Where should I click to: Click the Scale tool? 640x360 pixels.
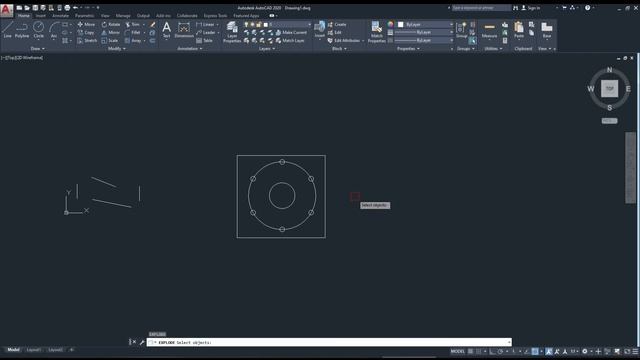point(110,40)
